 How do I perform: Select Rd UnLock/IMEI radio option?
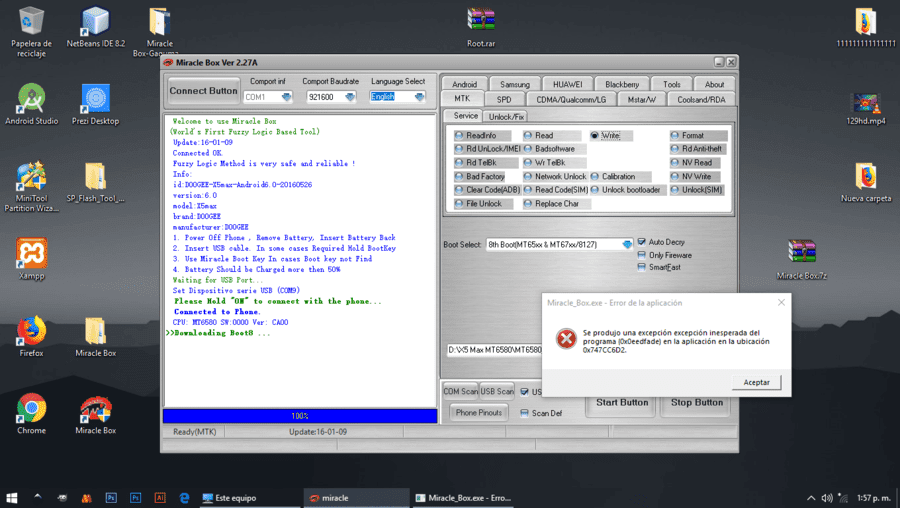tap(487, 149)
